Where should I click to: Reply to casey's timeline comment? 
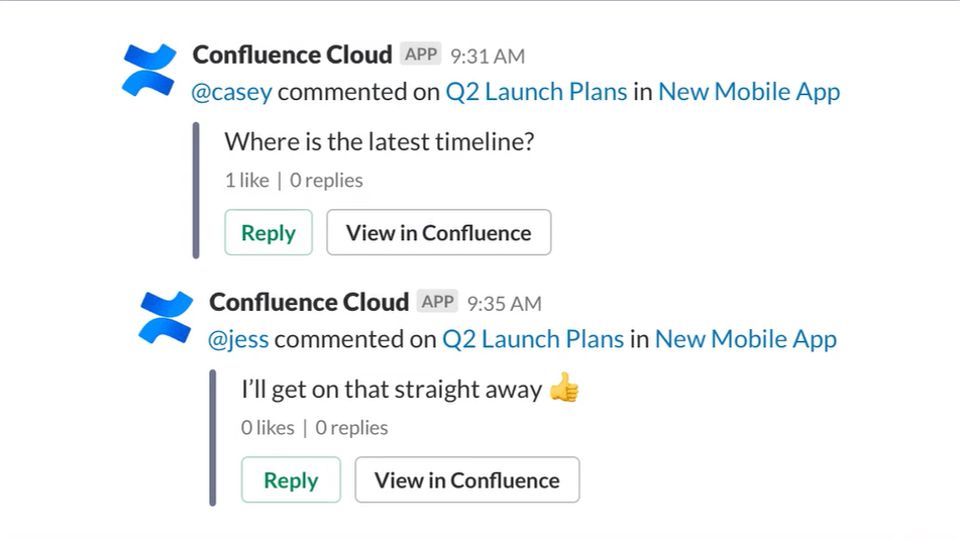(x=268, y=233)
